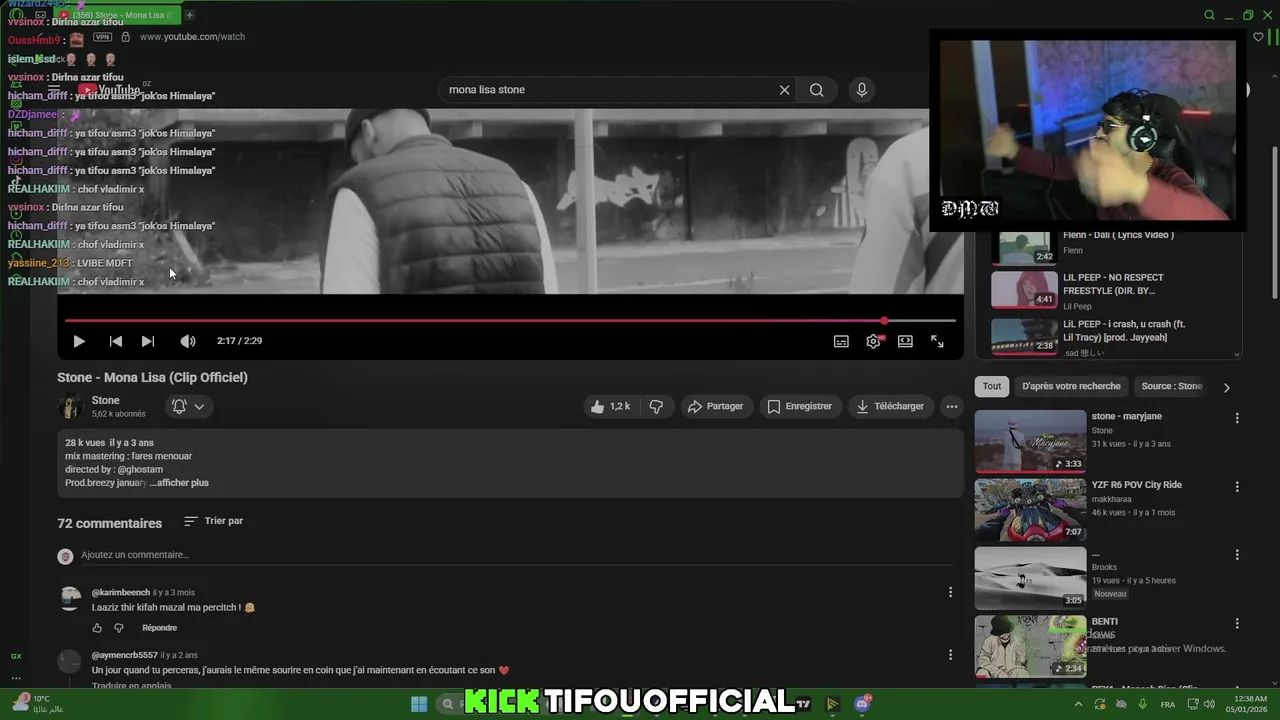Open new browser tab with plus button
Screen dimensions: 1280x720
(189, 15)
